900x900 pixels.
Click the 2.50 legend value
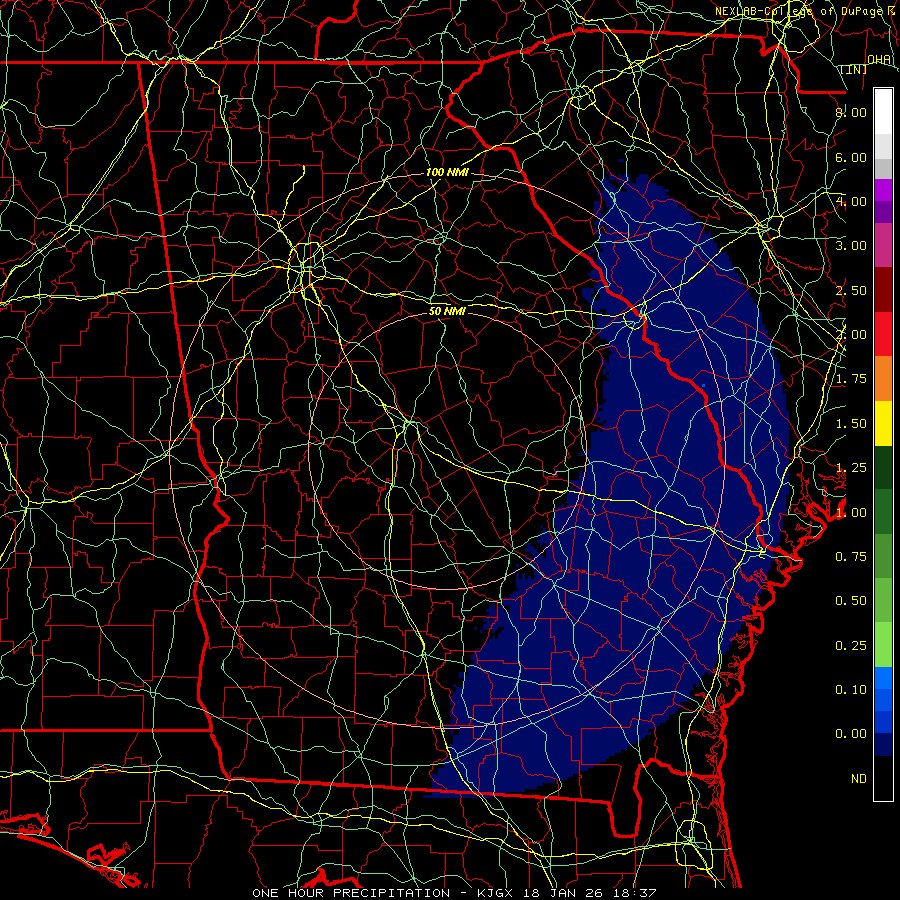(x=851, y=290)
